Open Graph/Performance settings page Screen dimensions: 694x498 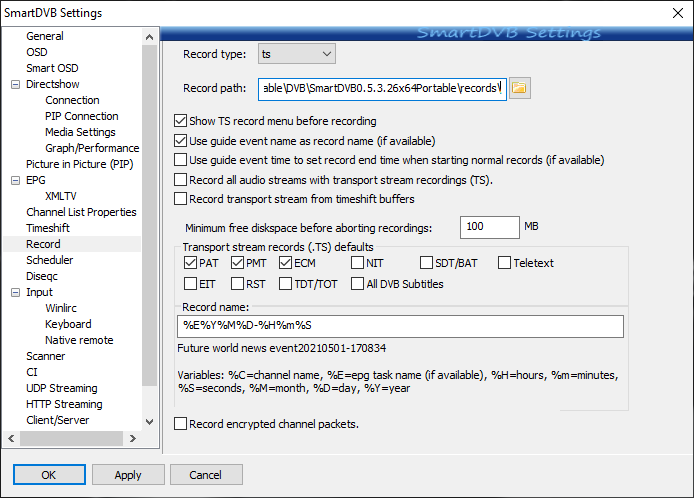pyautogui.click(x=92, y=148)
